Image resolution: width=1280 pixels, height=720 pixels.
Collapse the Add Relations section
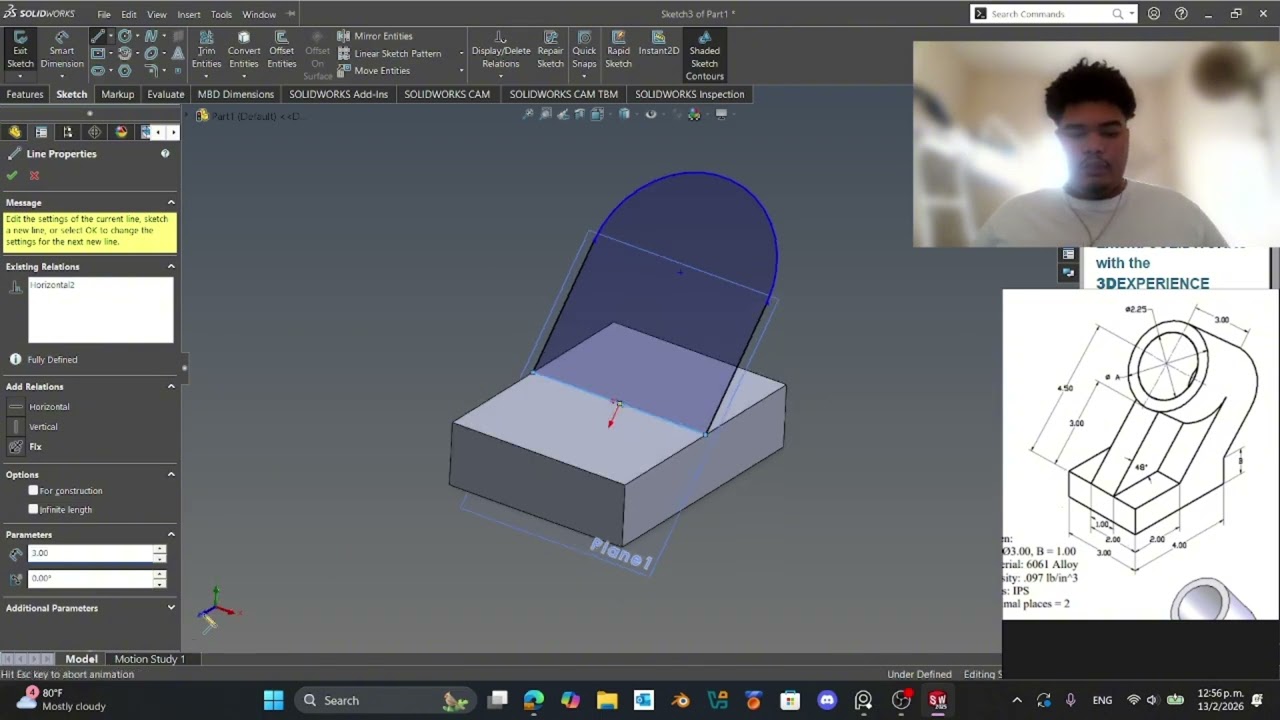[x=171, y=387]
